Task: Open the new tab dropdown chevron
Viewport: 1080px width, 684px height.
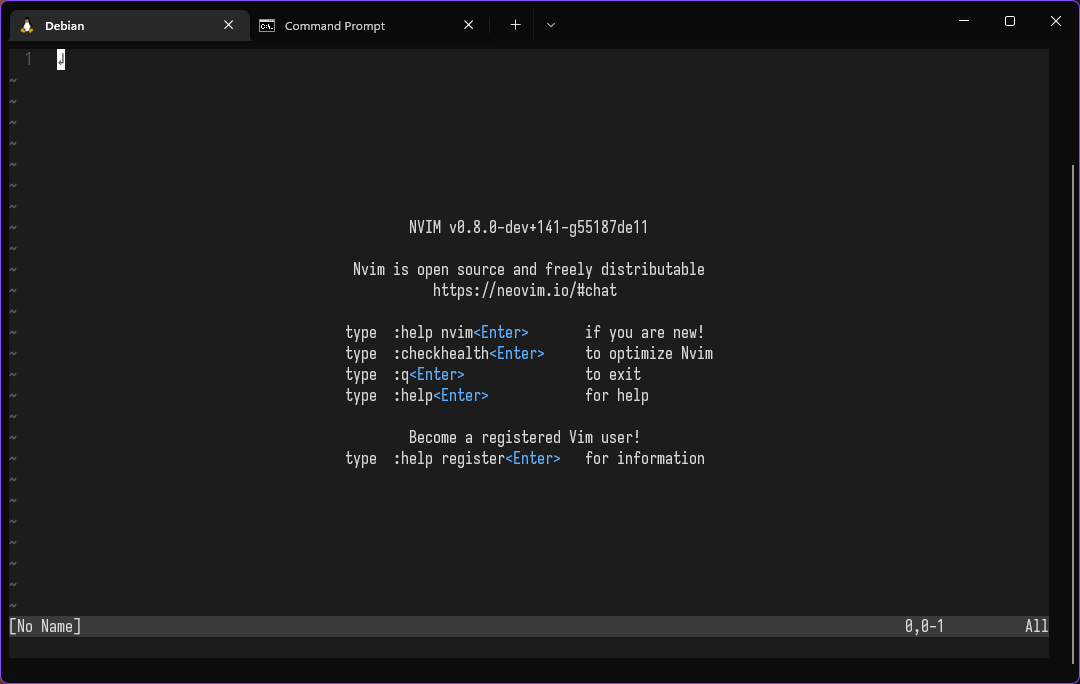Action: [x=551, y=24]
